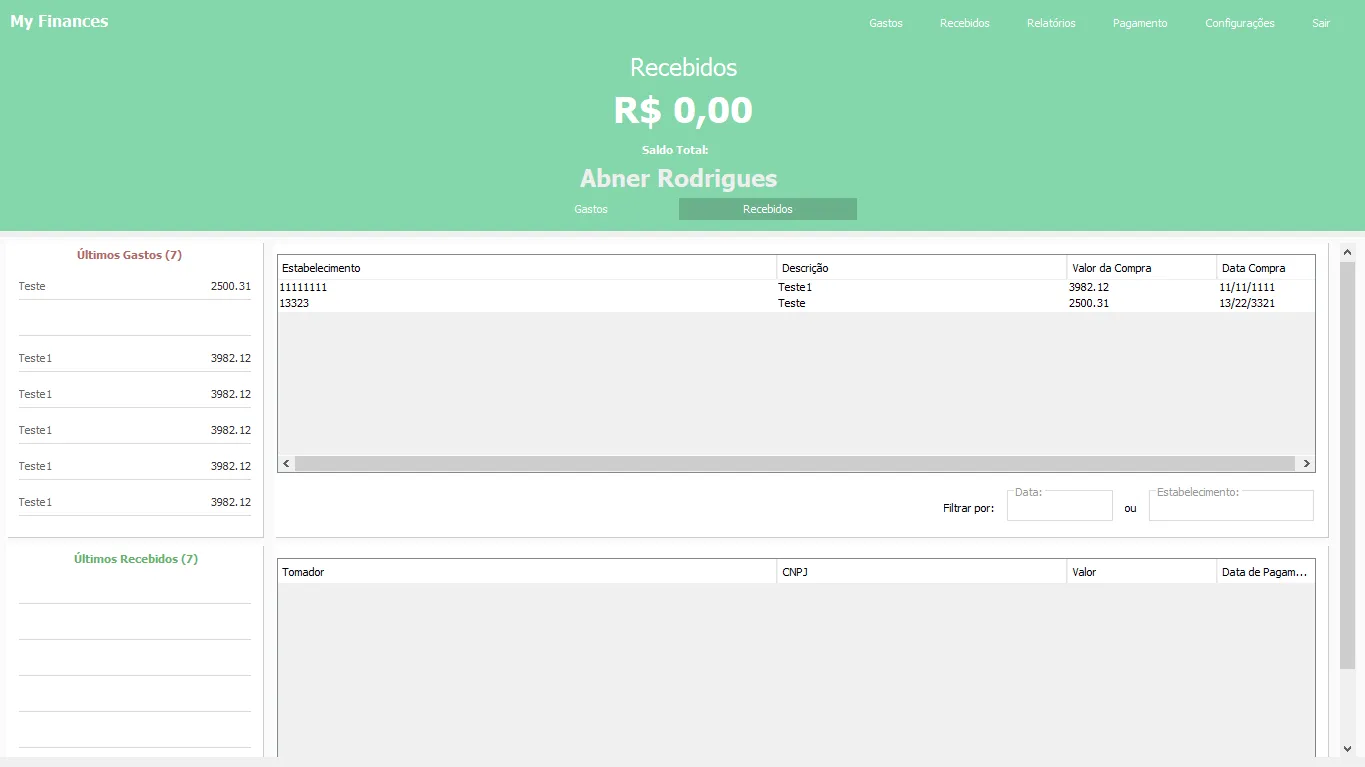This screenshot has width=1365, height=767.
Task: Click the Tomador column header
Action: coord(526,572)
